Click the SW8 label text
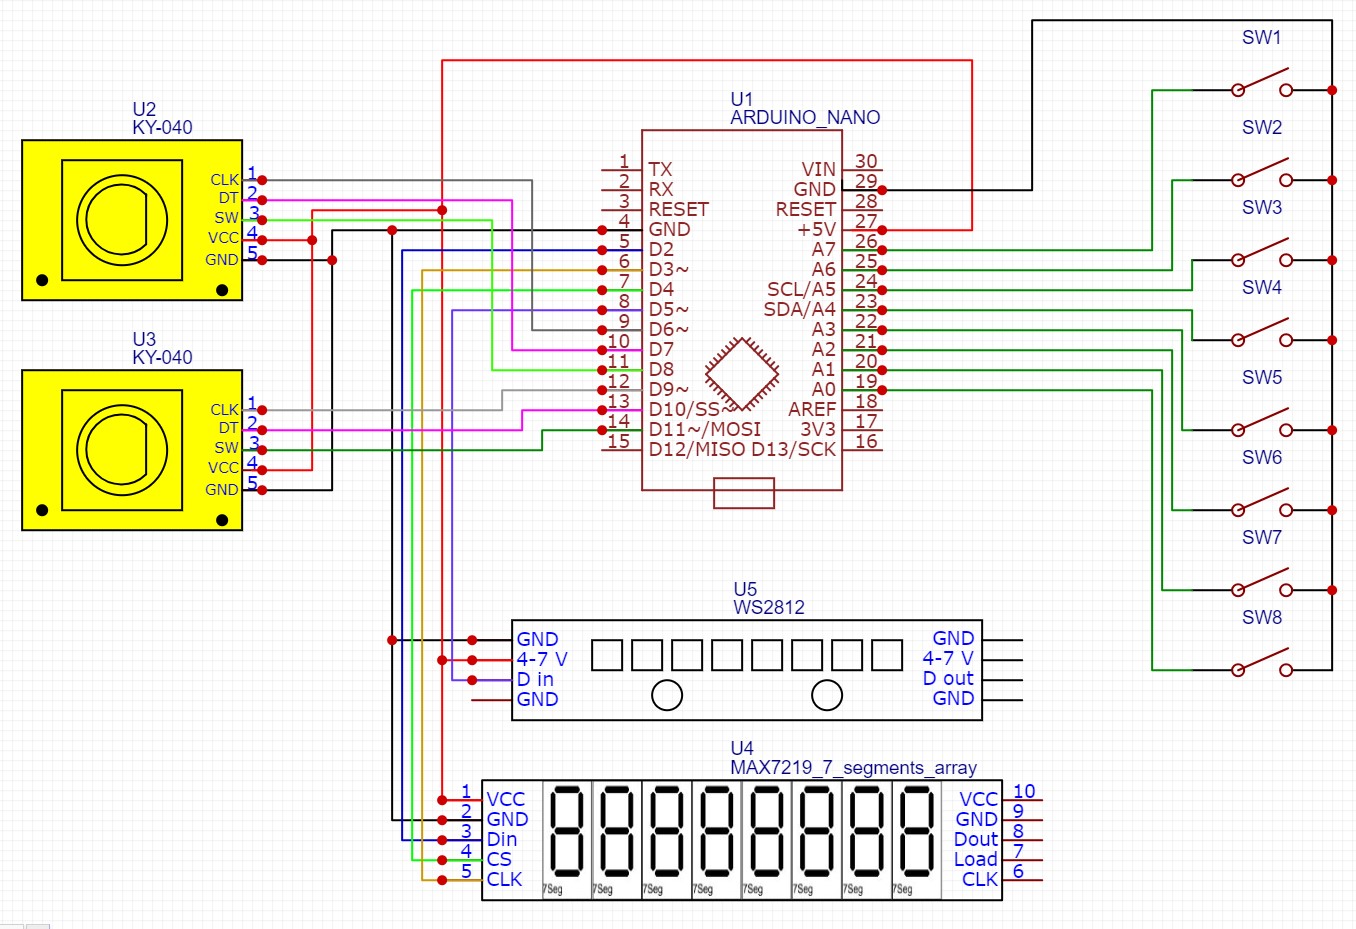The width and height of the screenshot is (1356, 929). click(1262, 618)
